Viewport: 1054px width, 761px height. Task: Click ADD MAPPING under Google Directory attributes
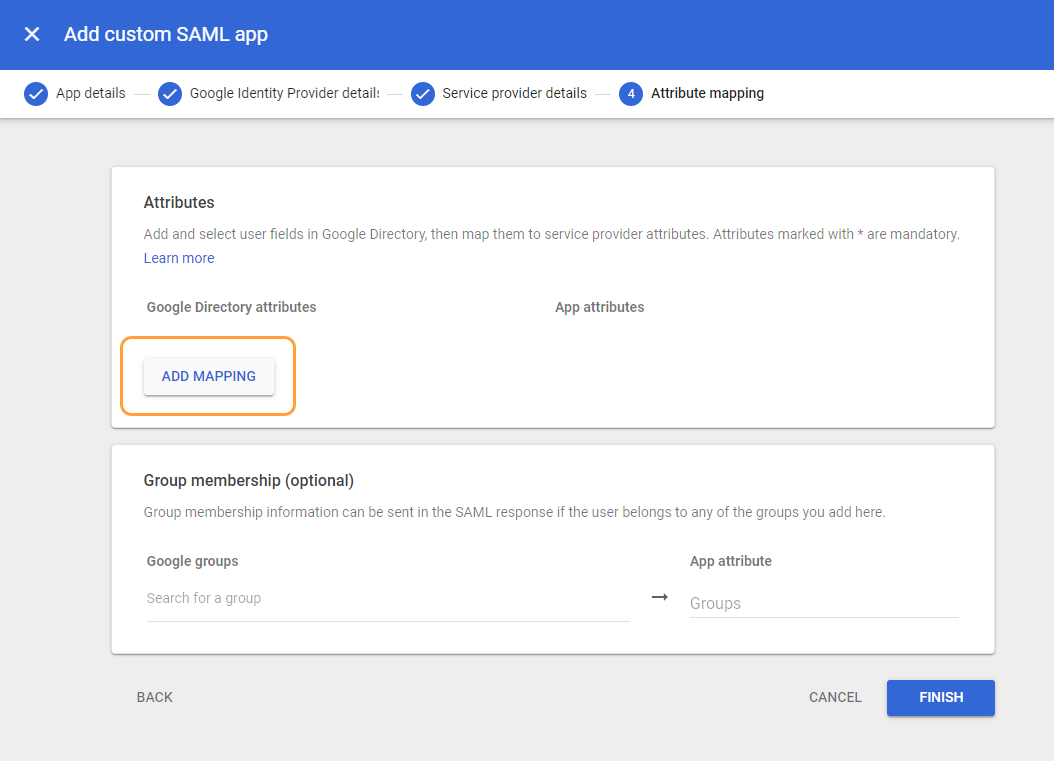point(208,376)
